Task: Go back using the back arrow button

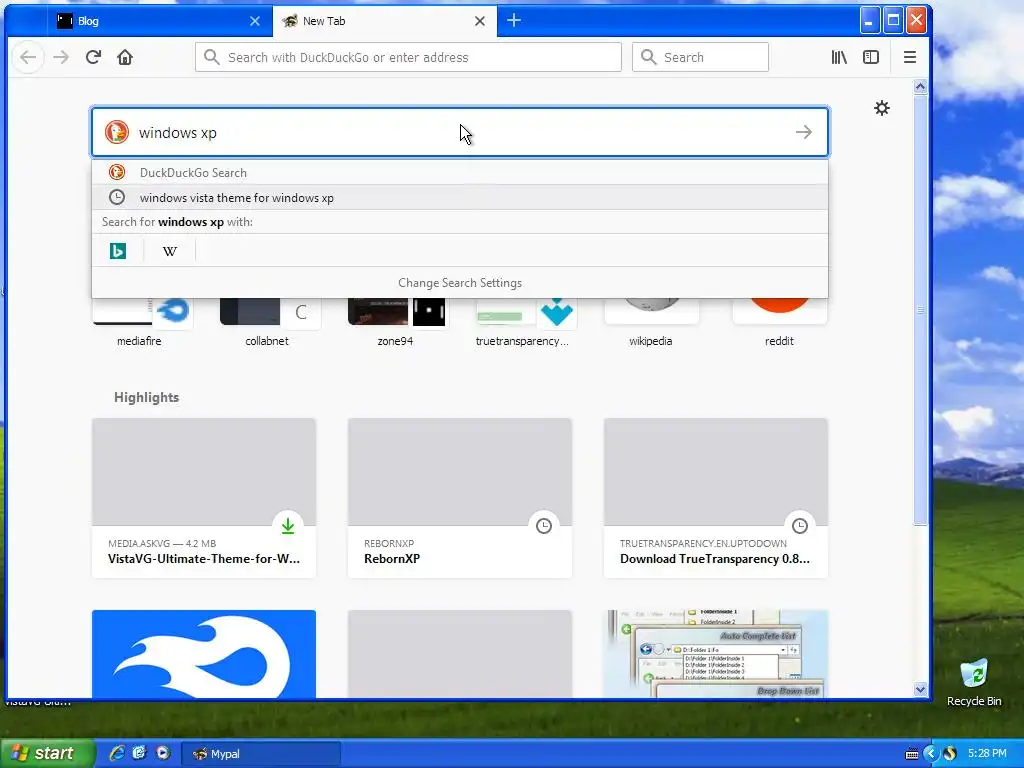Action: [27, 57]
